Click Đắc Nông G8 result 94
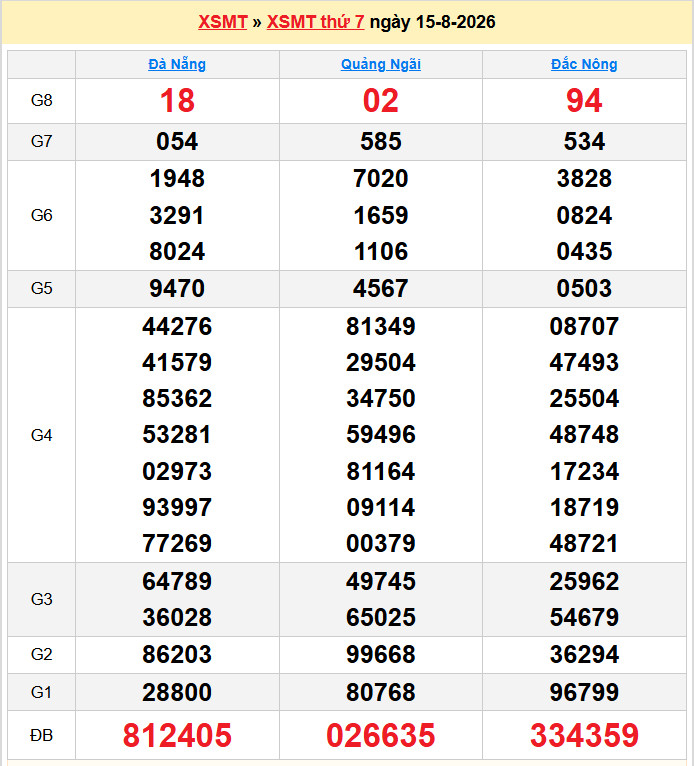This screenshot has height=766, width=694. 584,101
